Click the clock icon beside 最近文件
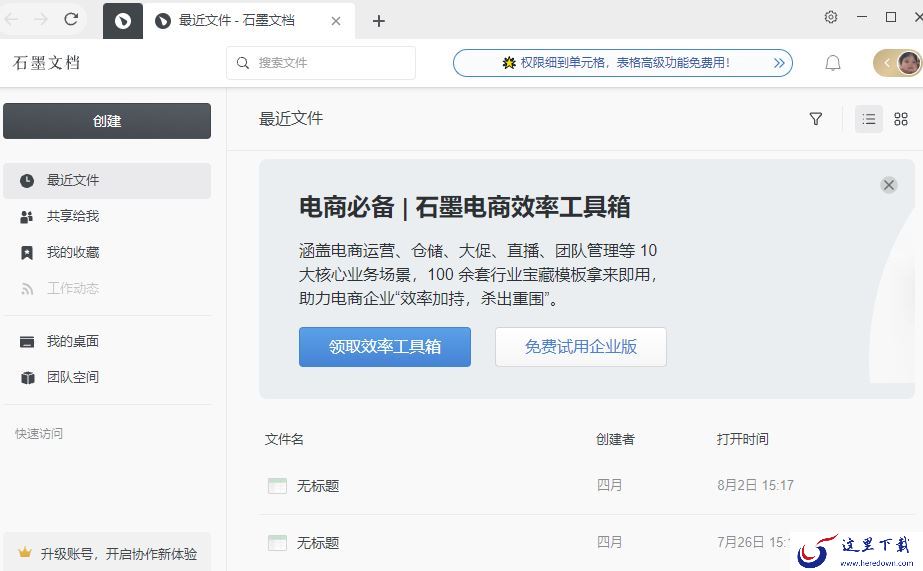Screen dimensions: 923x571 tap(26, 181)
